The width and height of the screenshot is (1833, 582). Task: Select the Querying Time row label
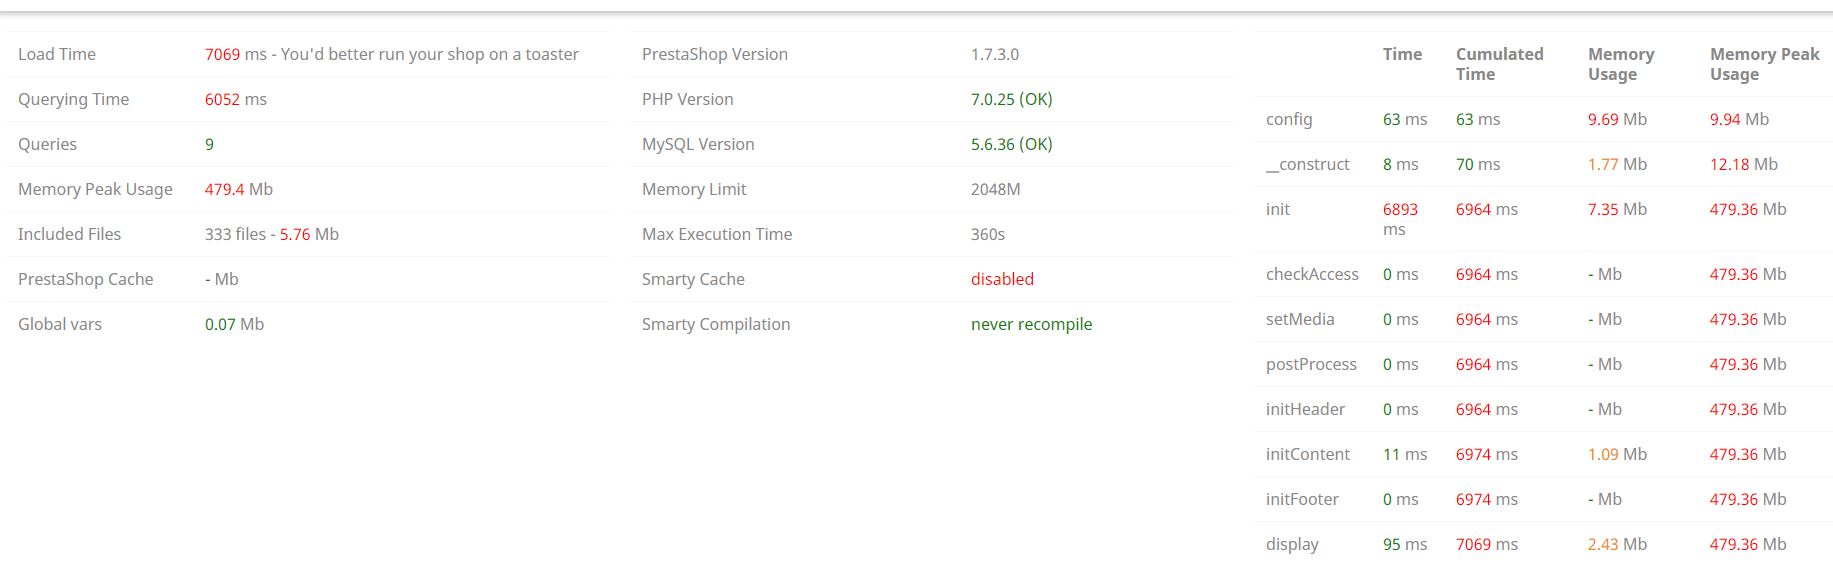click(x=74, y=99)
